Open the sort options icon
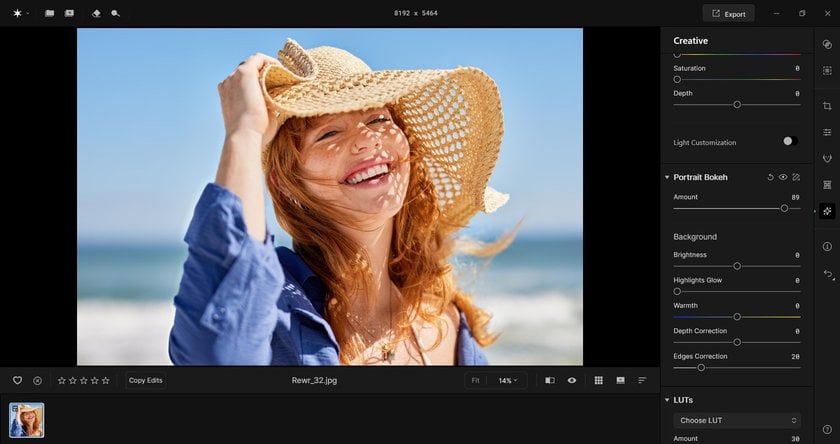Image resolution: width=840 pixels, height=444 pixels. point(642,380)
